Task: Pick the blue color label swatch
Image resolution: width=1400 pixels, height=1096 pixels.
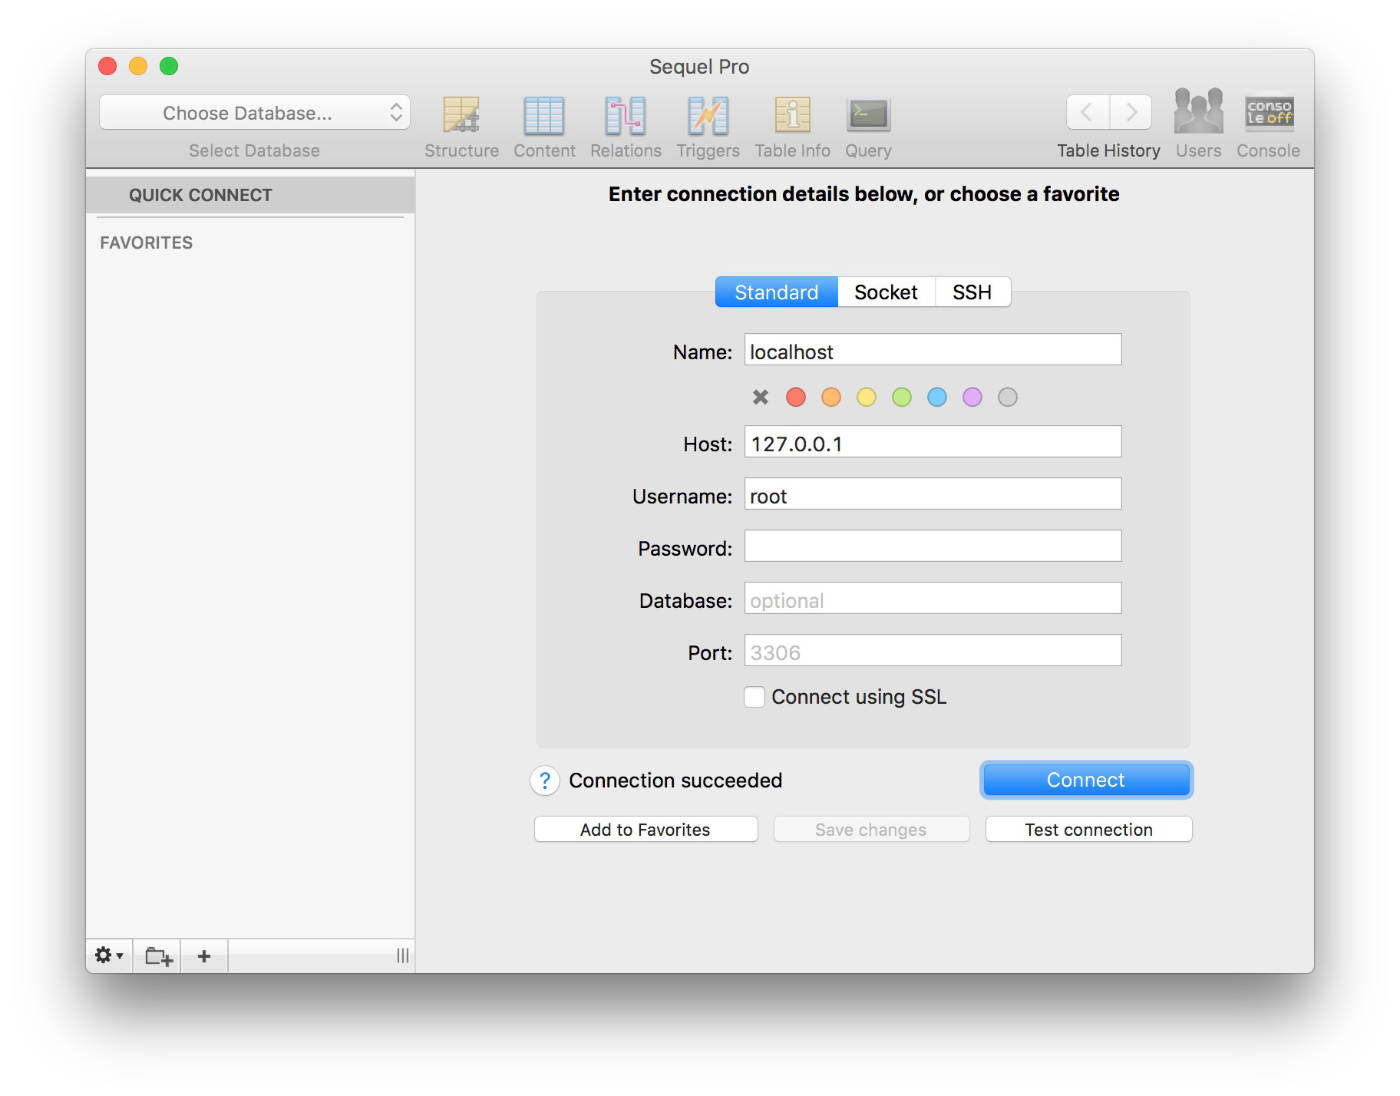Action: [x=937, y=397]
